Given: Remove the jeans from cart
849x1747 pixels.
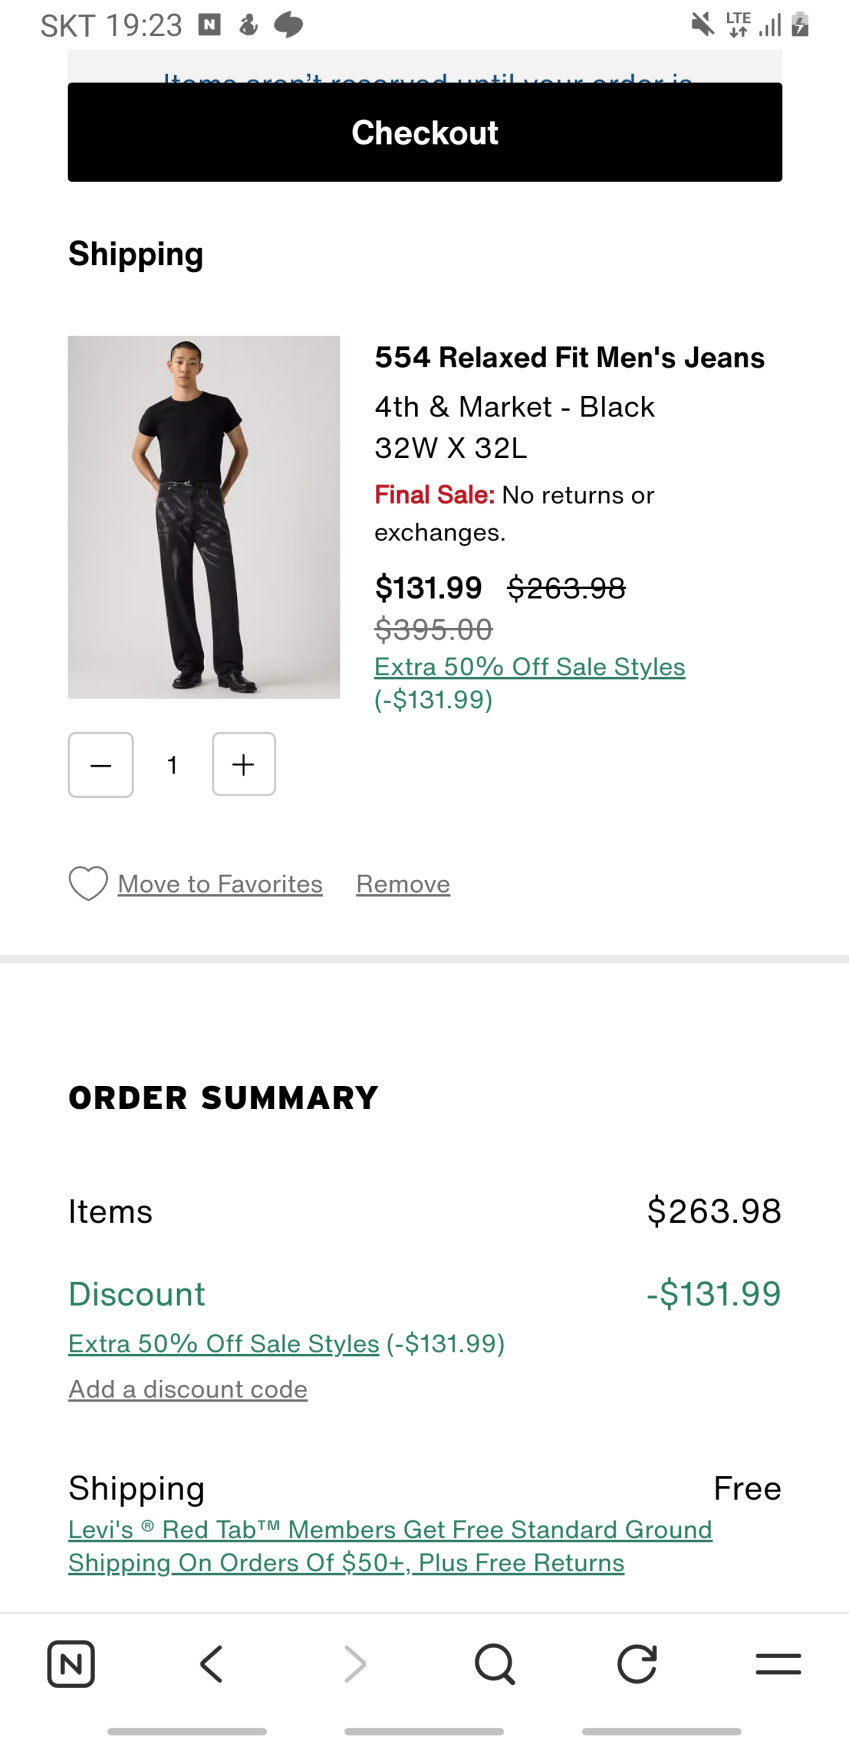Looking at the screenshot, I should tap(403, 884).
